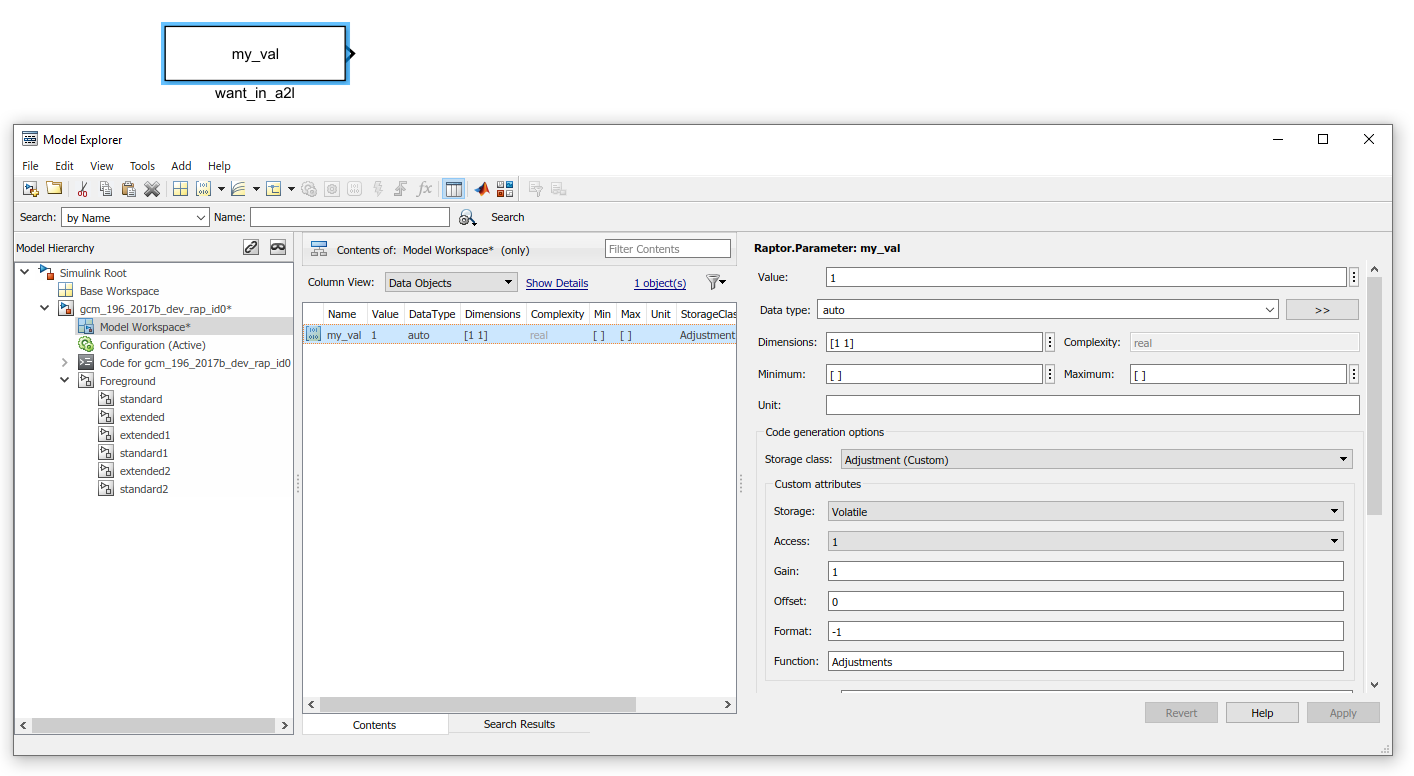
Task: Open the Search by Name dropdown
Action: tap(135, 217)
